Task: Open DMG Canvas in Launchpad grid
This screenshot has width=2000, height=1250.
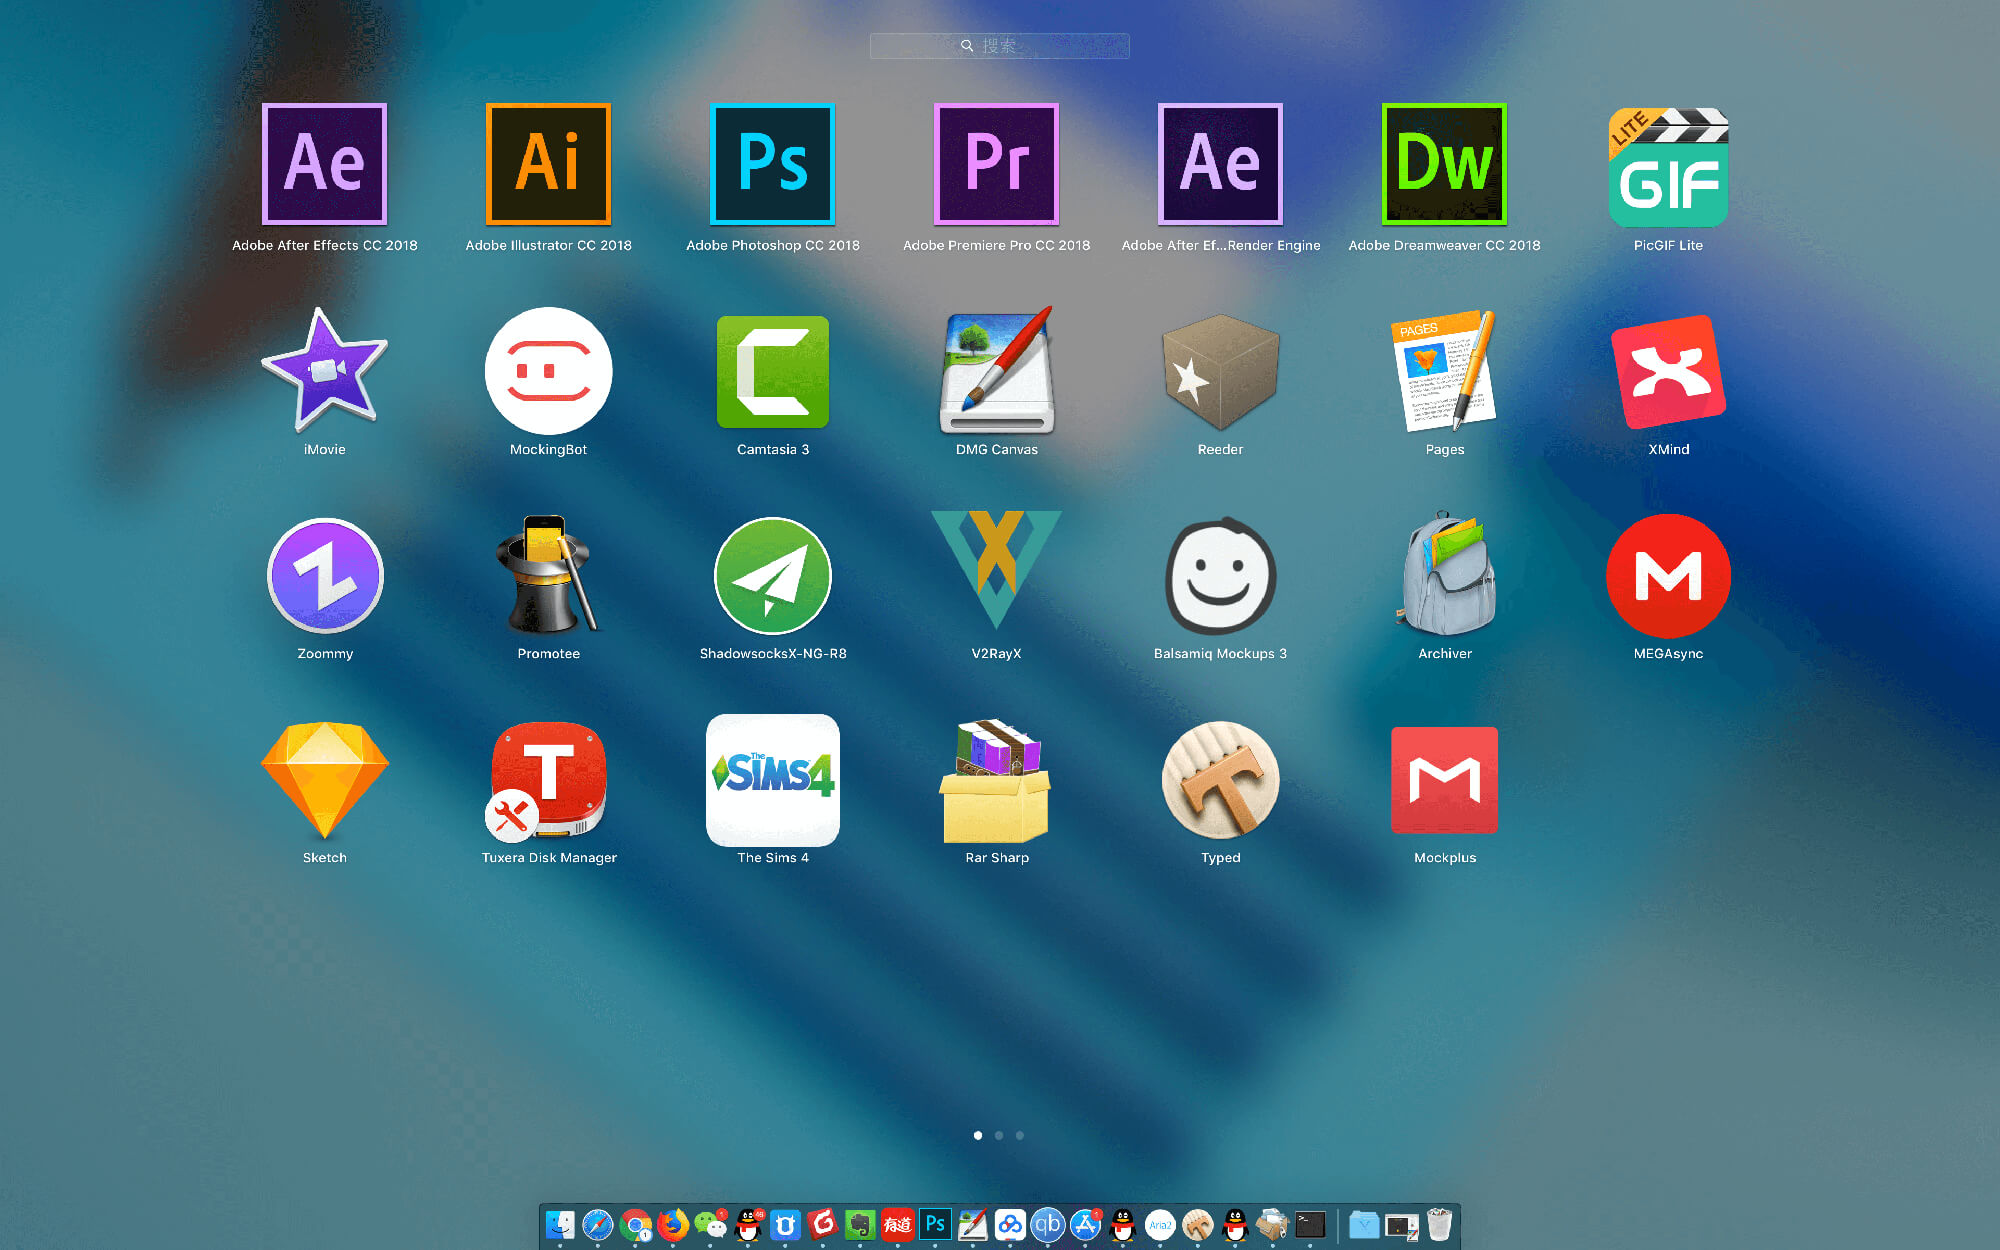Action: (996, 370)
